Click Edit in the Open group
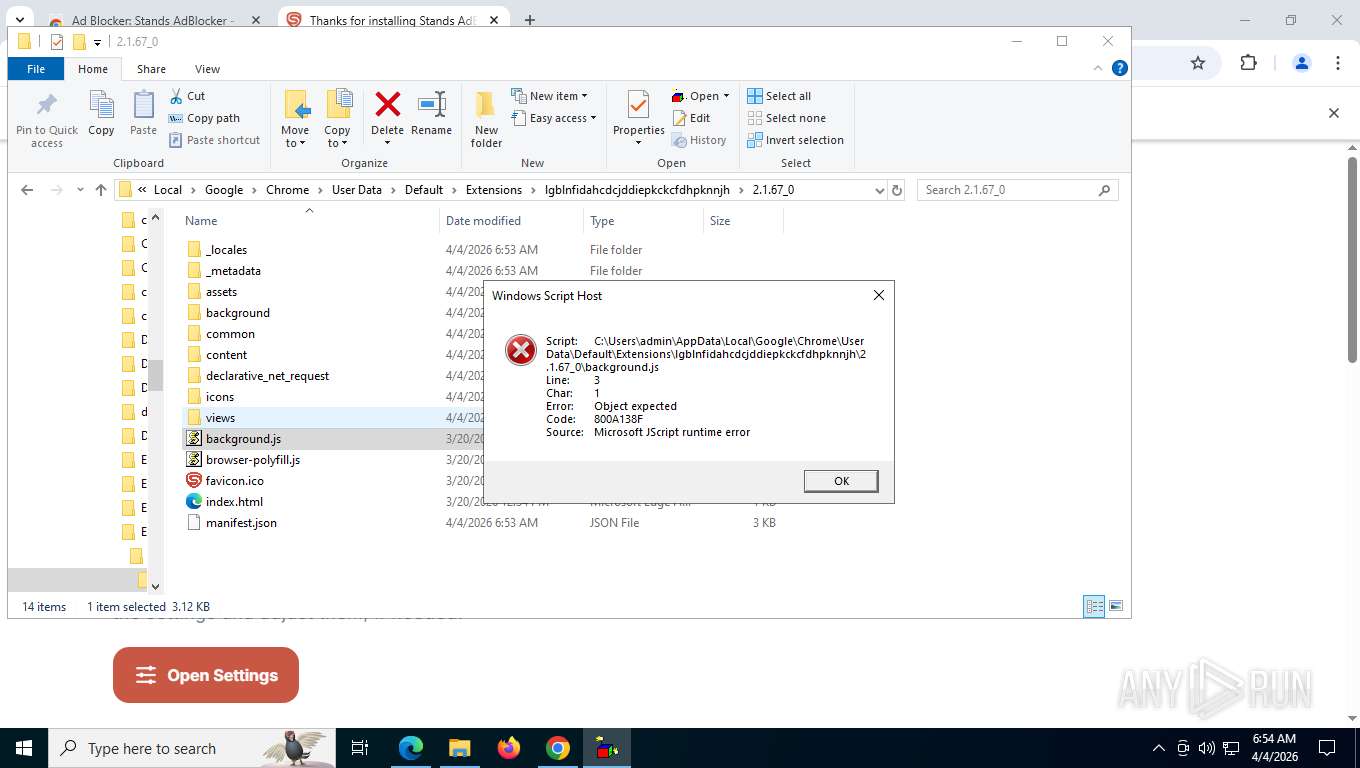1360x768 pixels. click(x=690, y=118)
